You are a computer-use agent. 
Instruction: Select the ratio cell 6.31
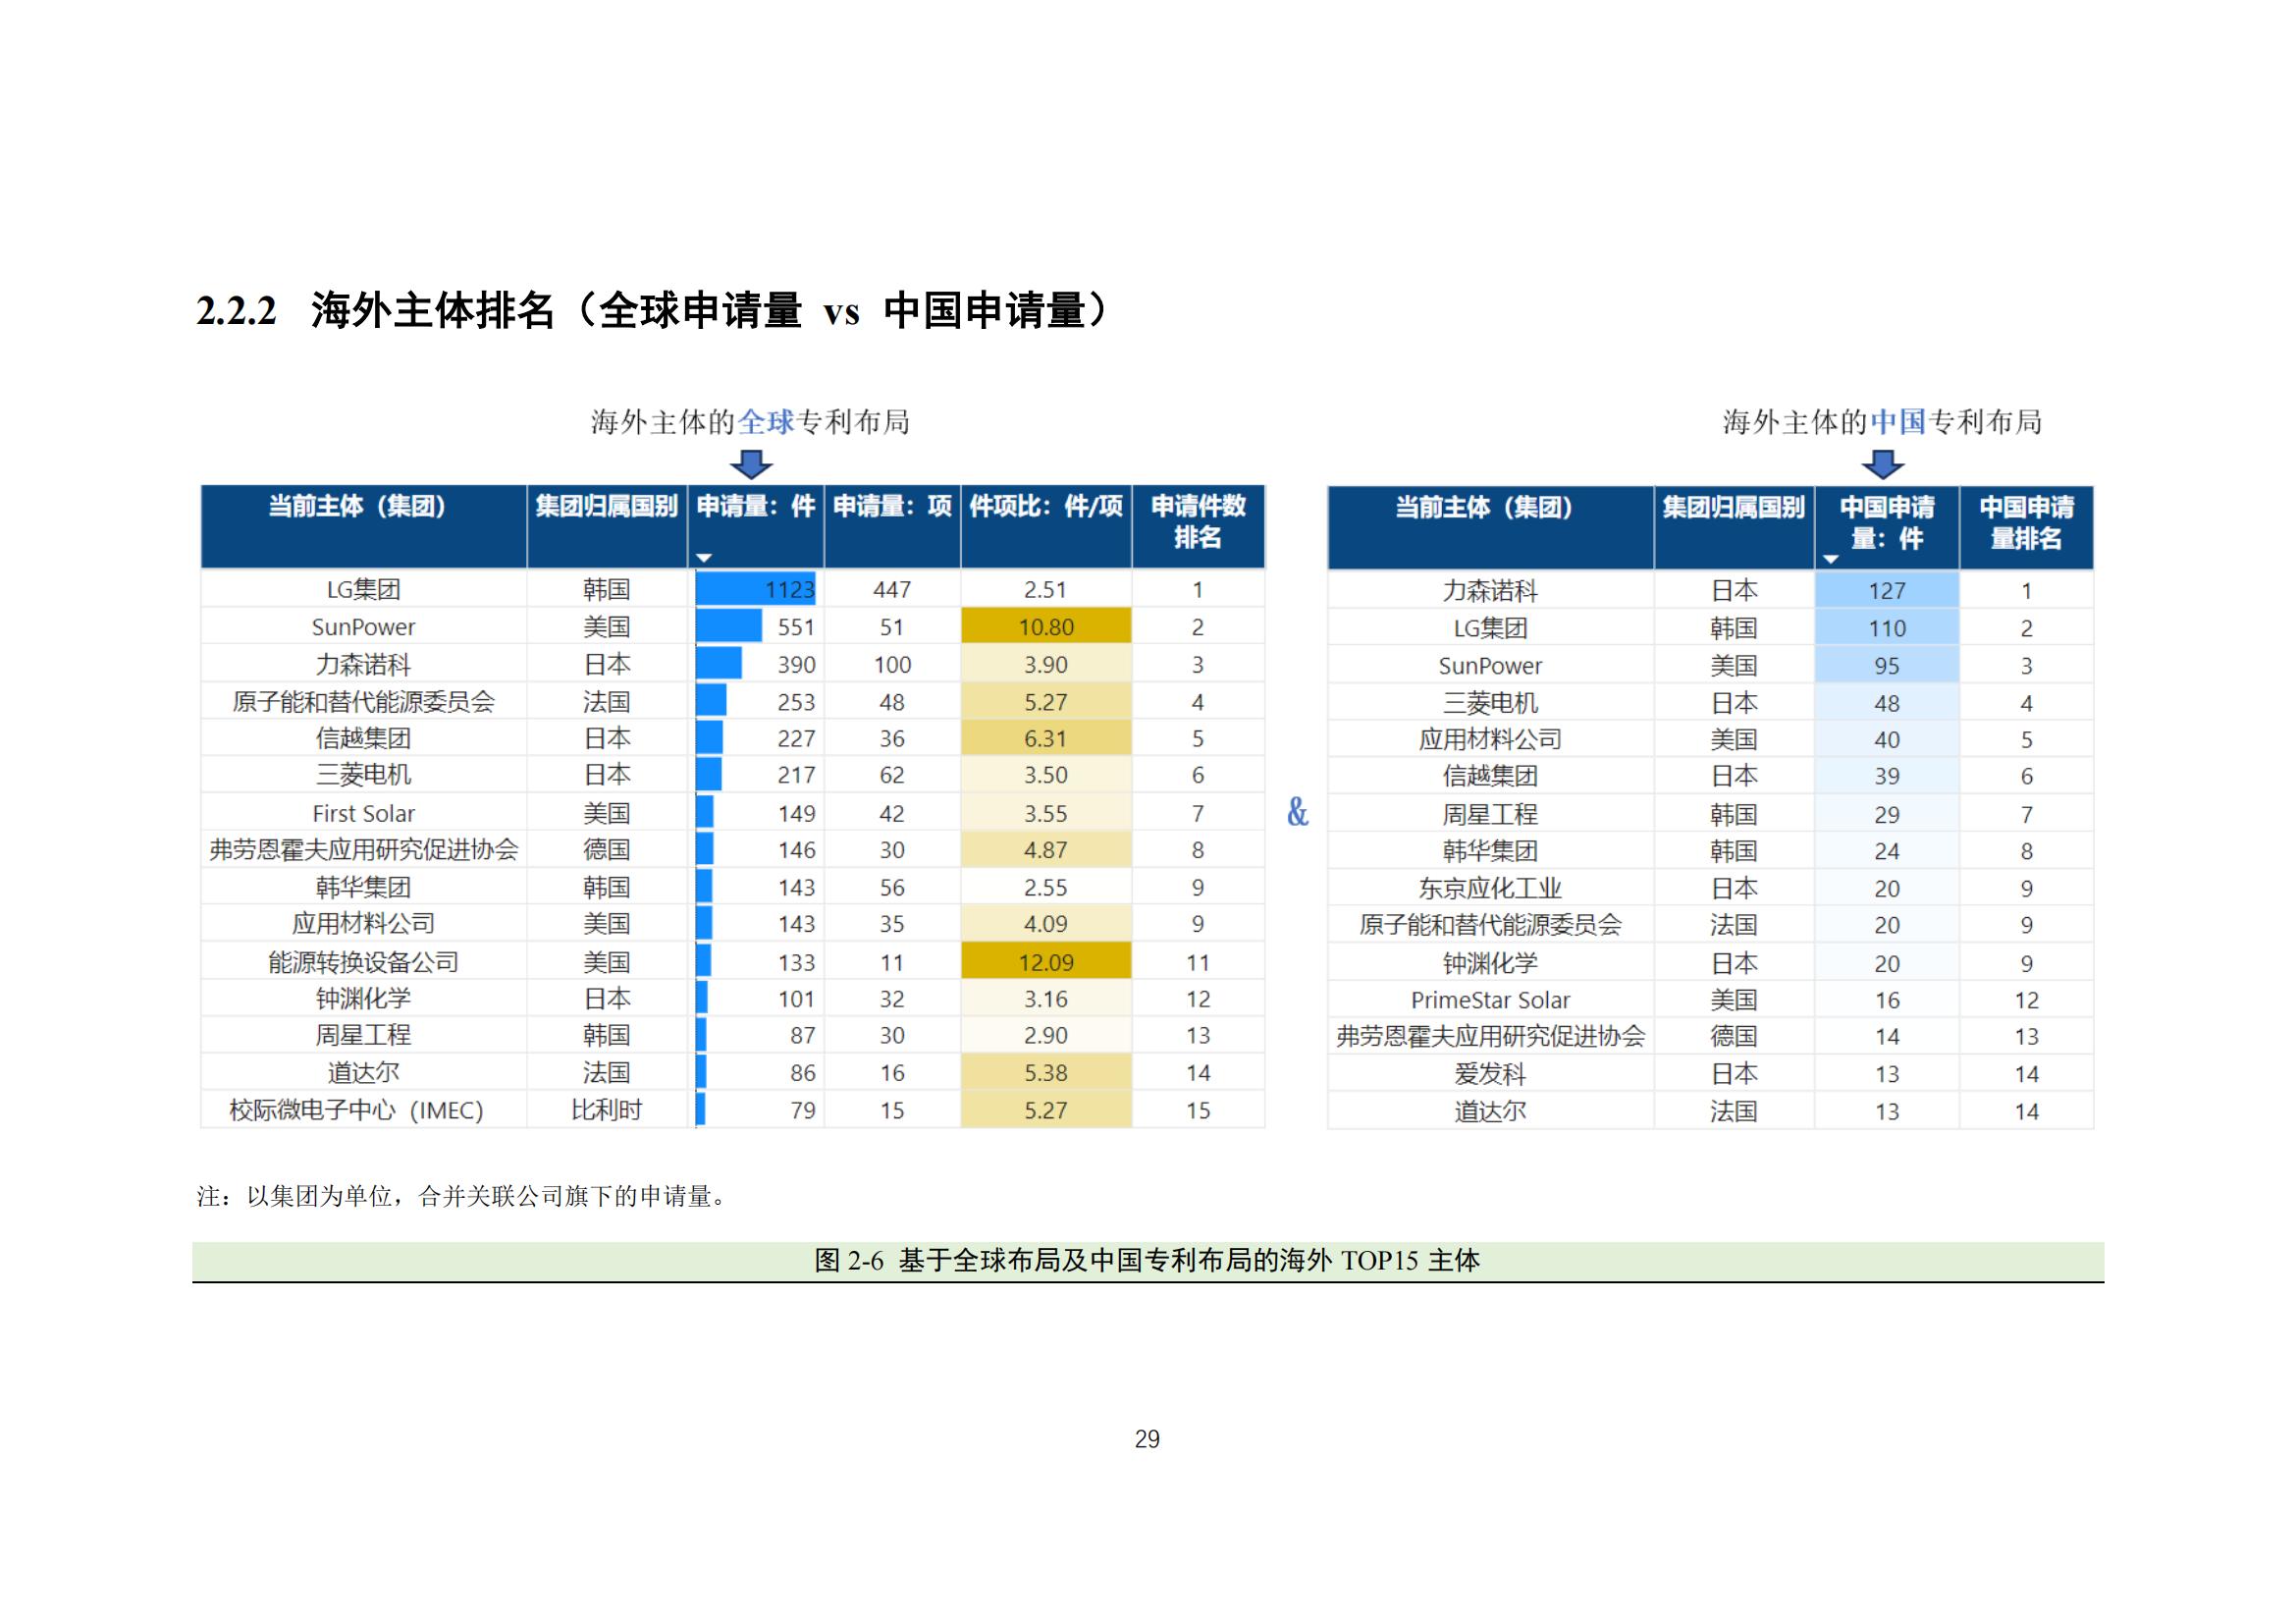click(x=1046, y=739)
